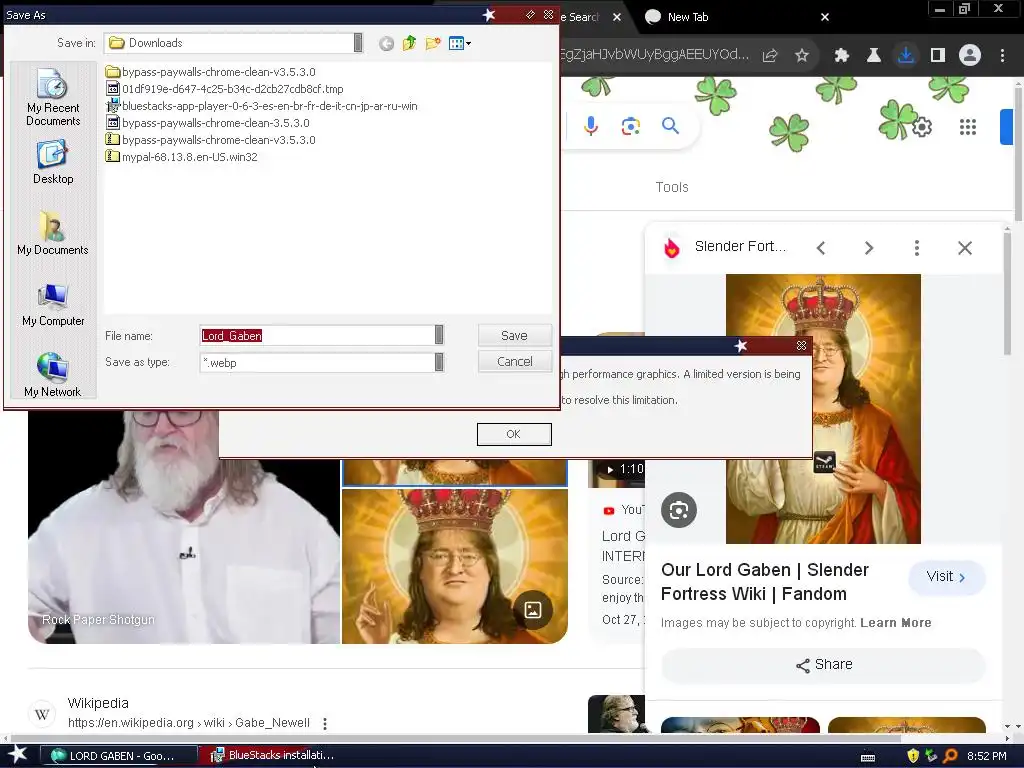Open crowned Gaben image result thumbnail
Viewport: 1024px width, 768px height.
[455, 566]
